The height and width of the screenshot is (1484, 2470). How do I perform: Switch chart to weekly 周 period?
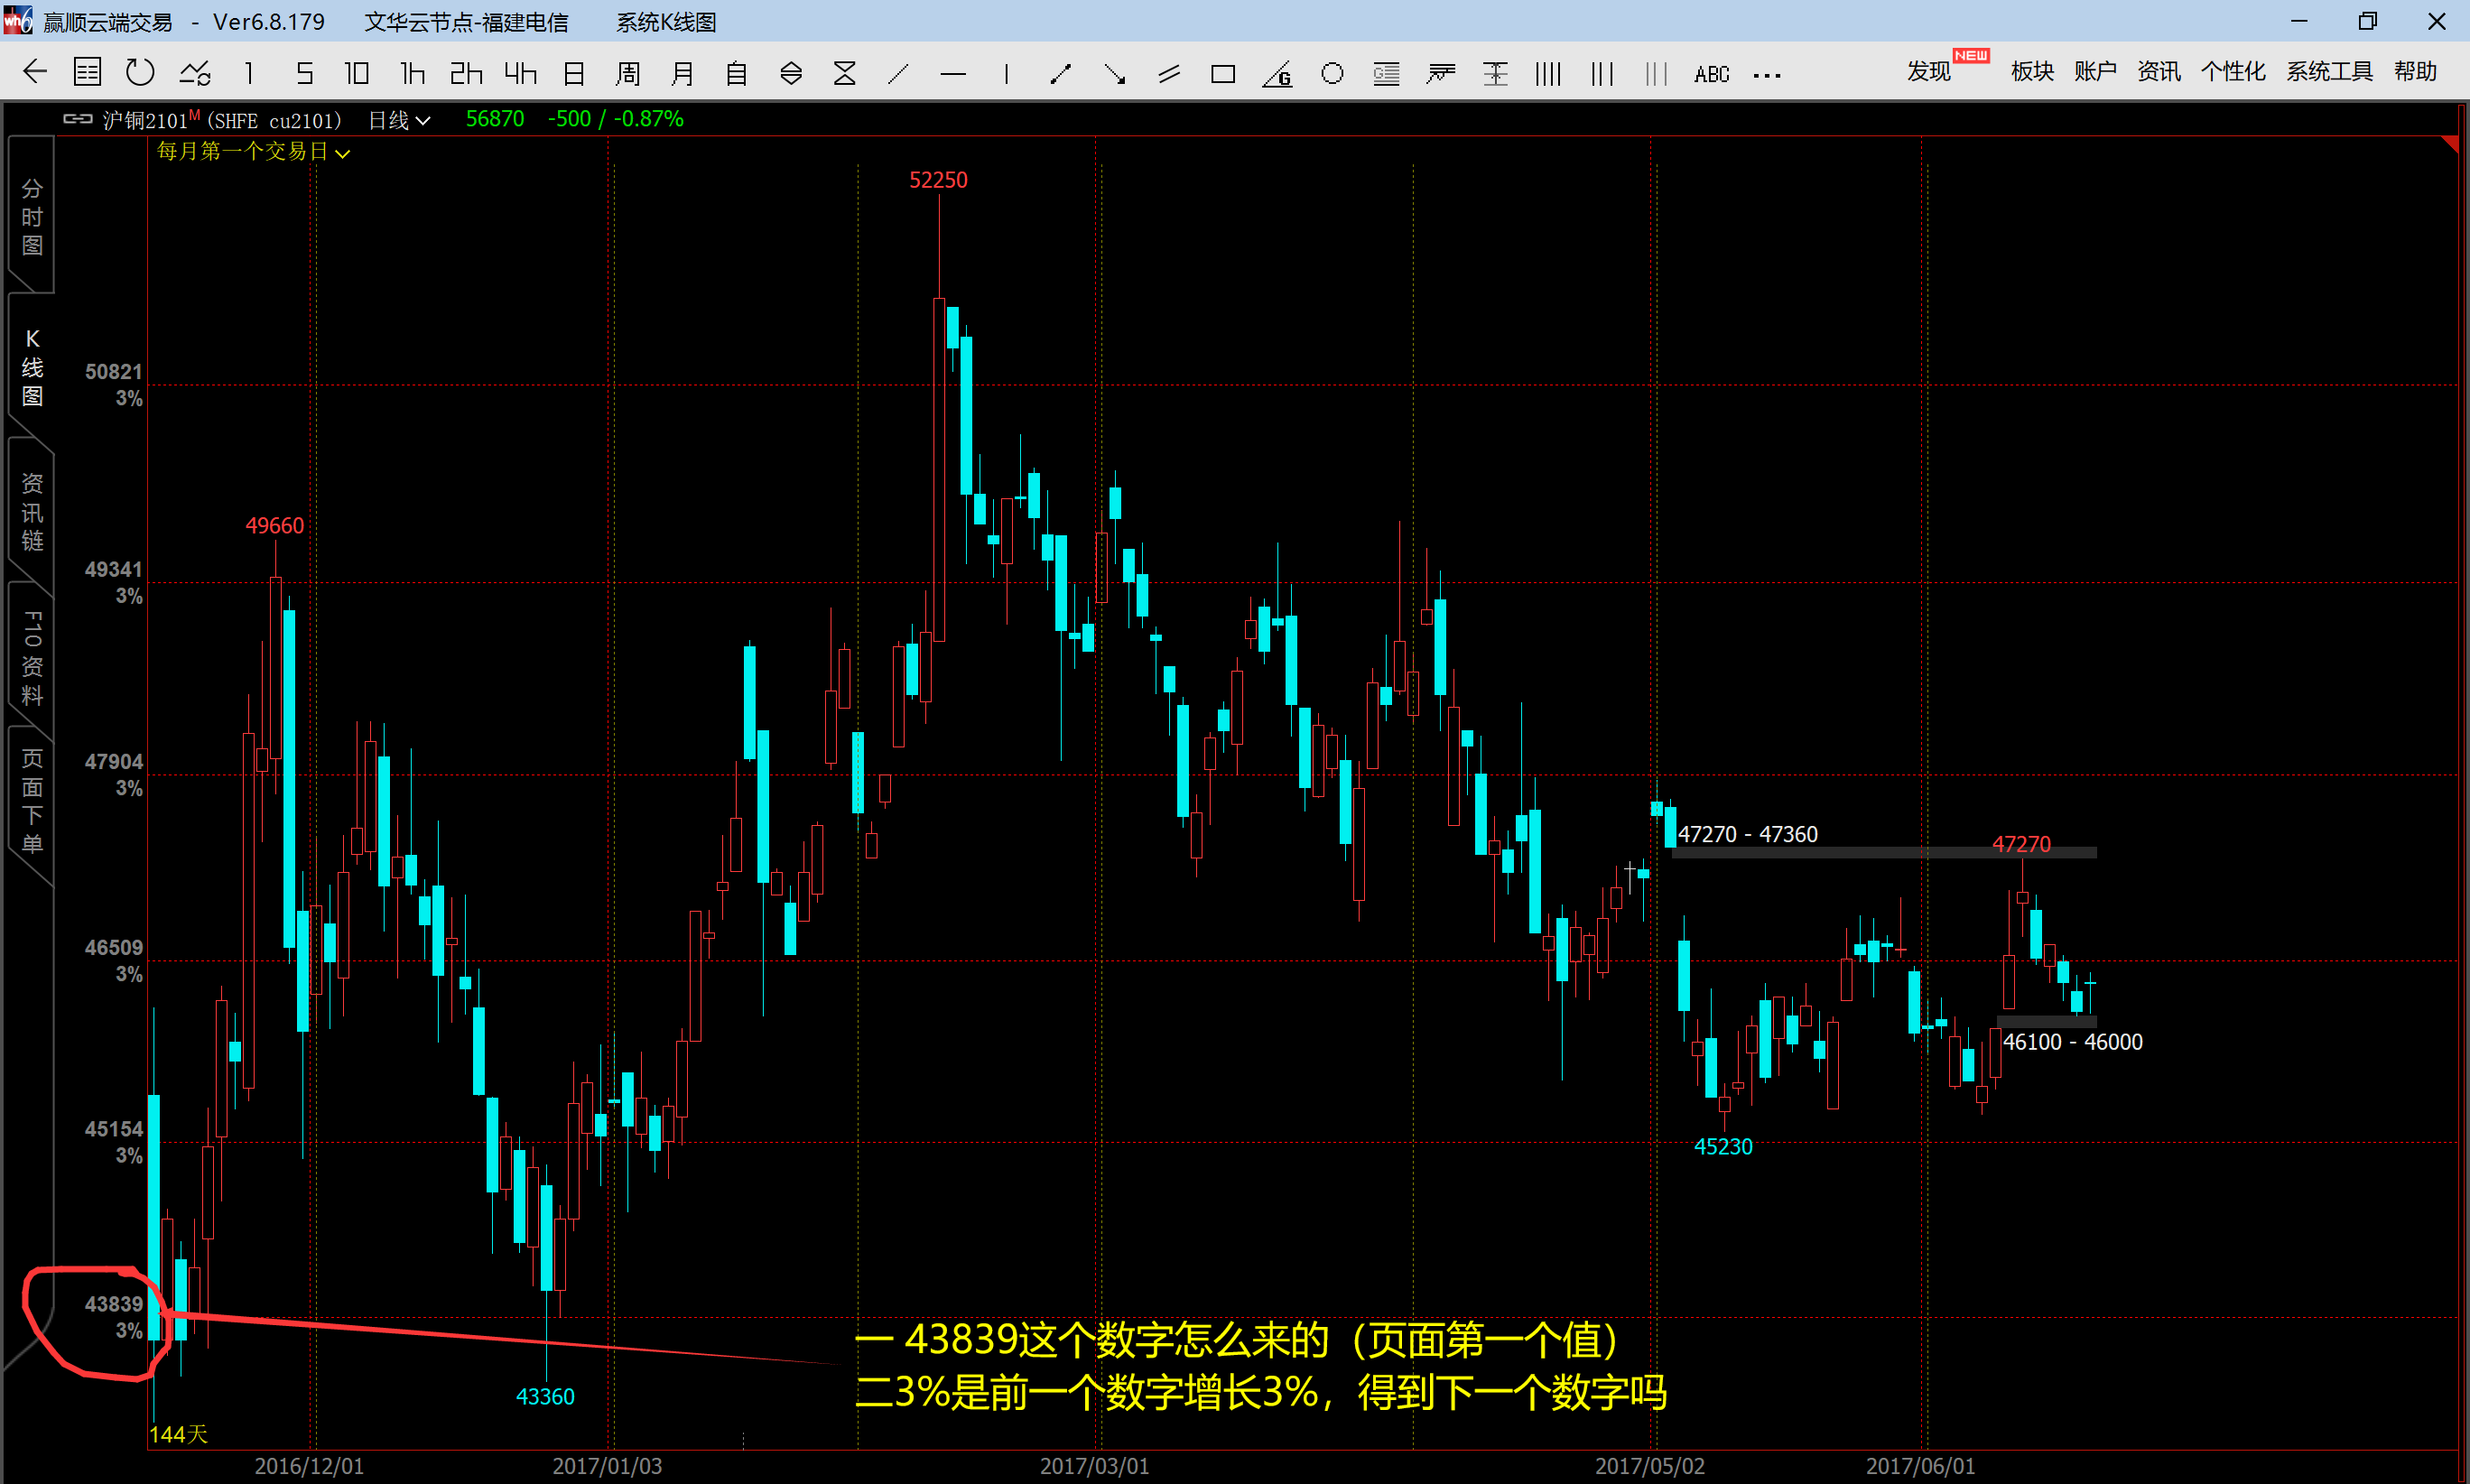(x=628, y=73)
